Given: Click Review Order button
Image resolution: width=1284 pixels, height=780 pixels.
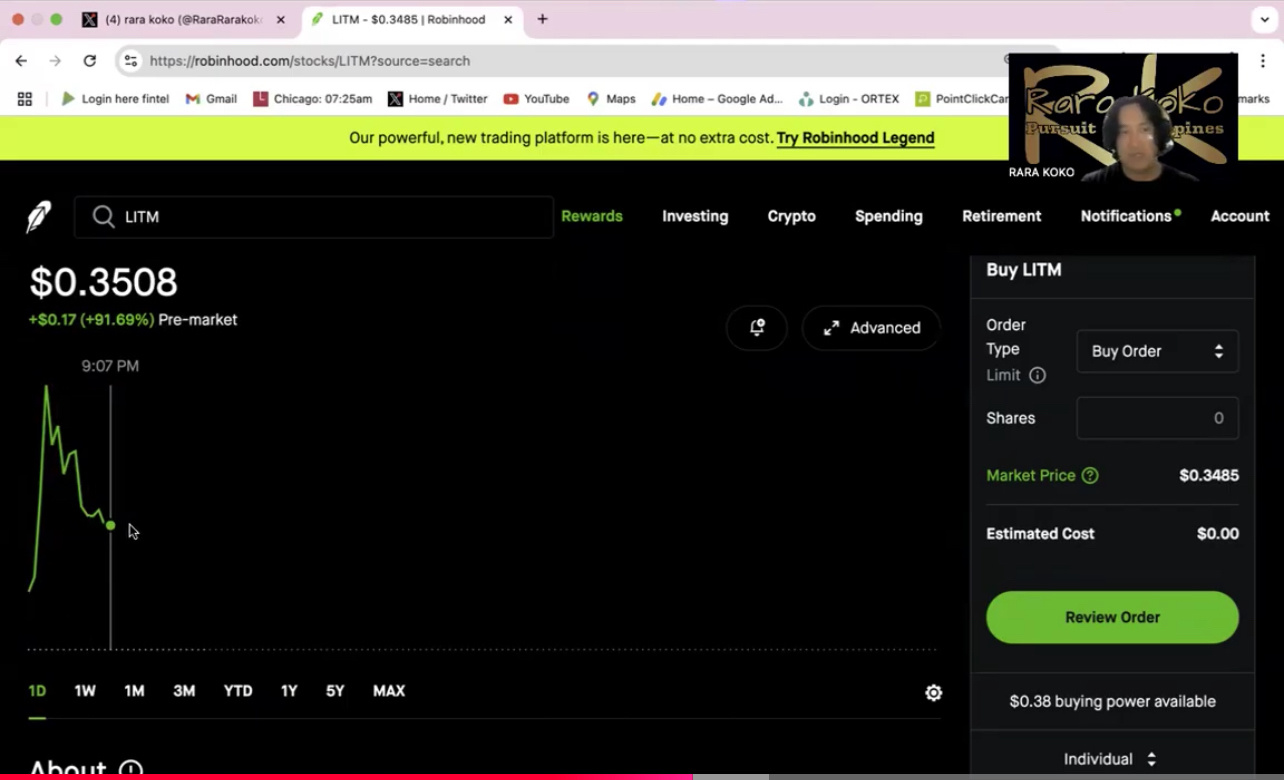Looking at the screenshot, I should [x=1112, y=617].
